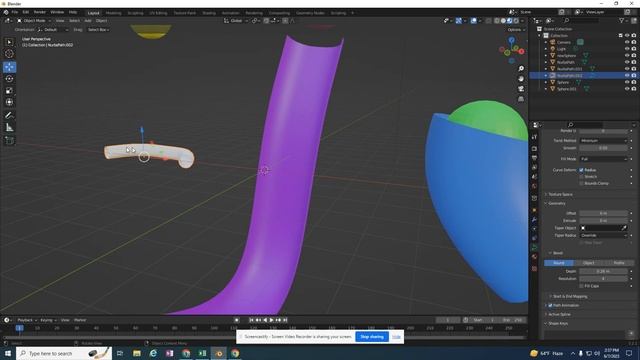This screenshot has height=360, width=640.
Task: Open the Twist Method dropdown
Action: (603, 140)
